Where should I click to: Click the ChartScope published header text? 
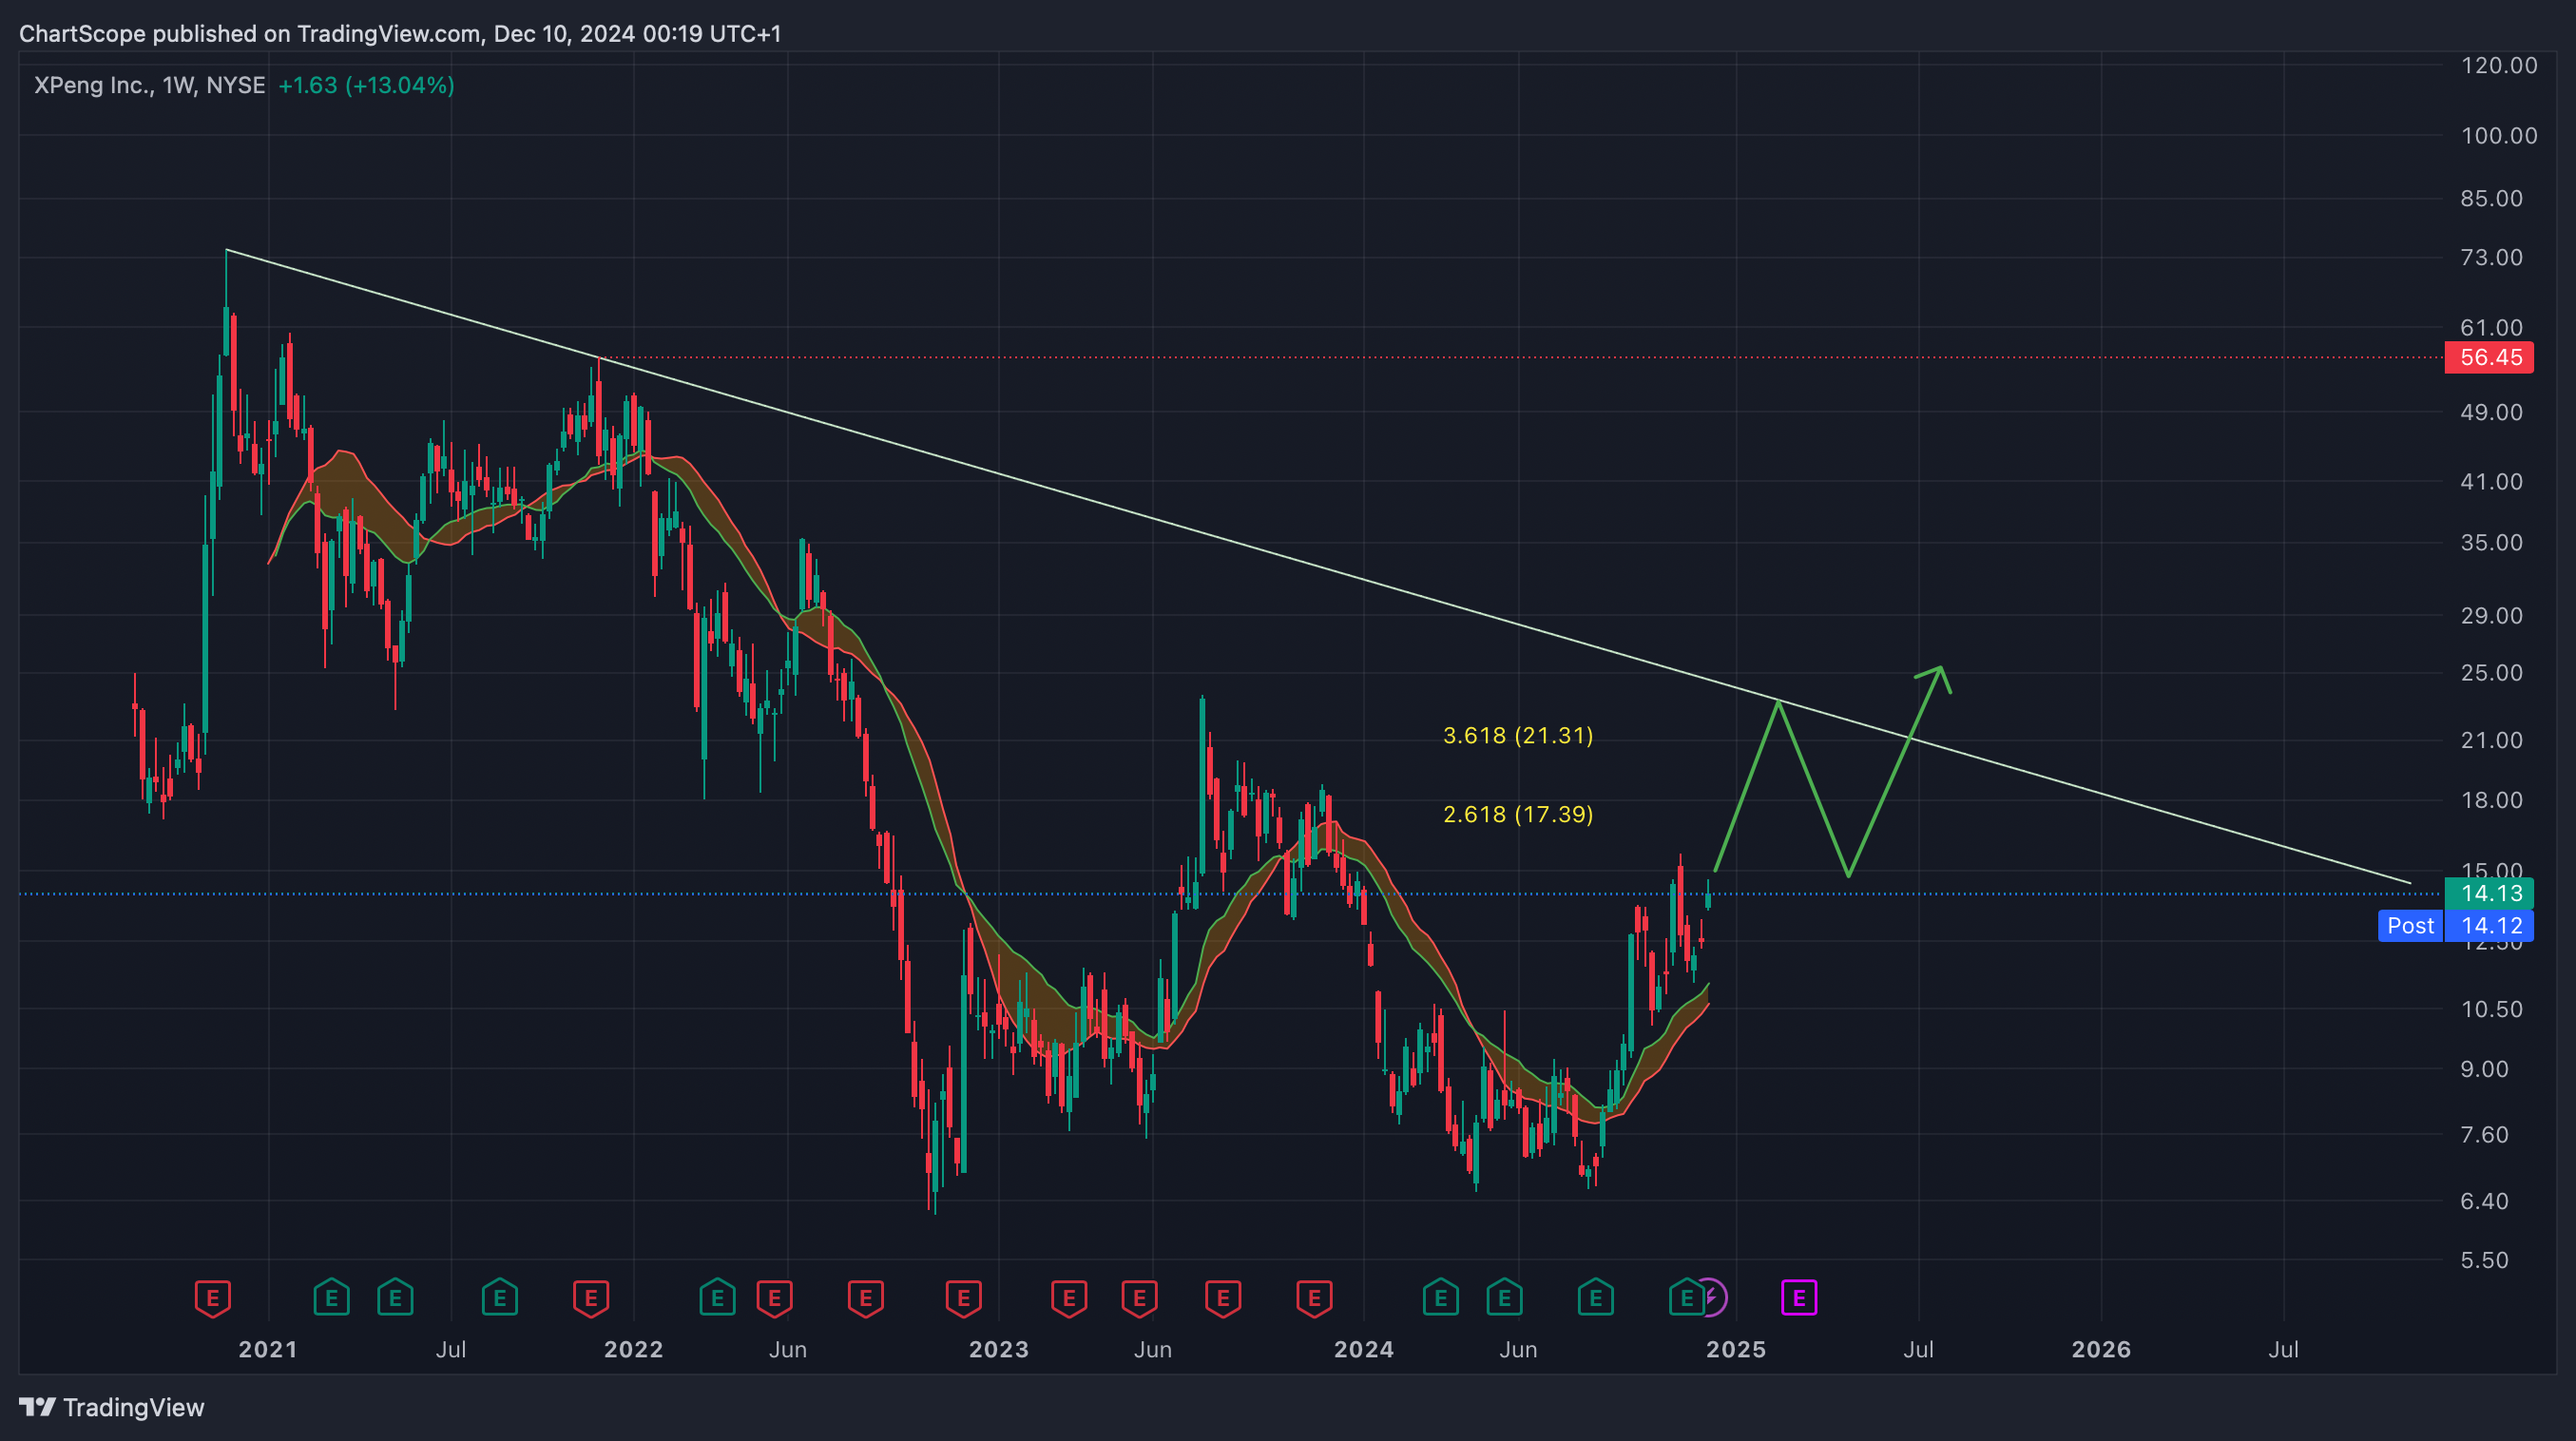tap(400, 34)
